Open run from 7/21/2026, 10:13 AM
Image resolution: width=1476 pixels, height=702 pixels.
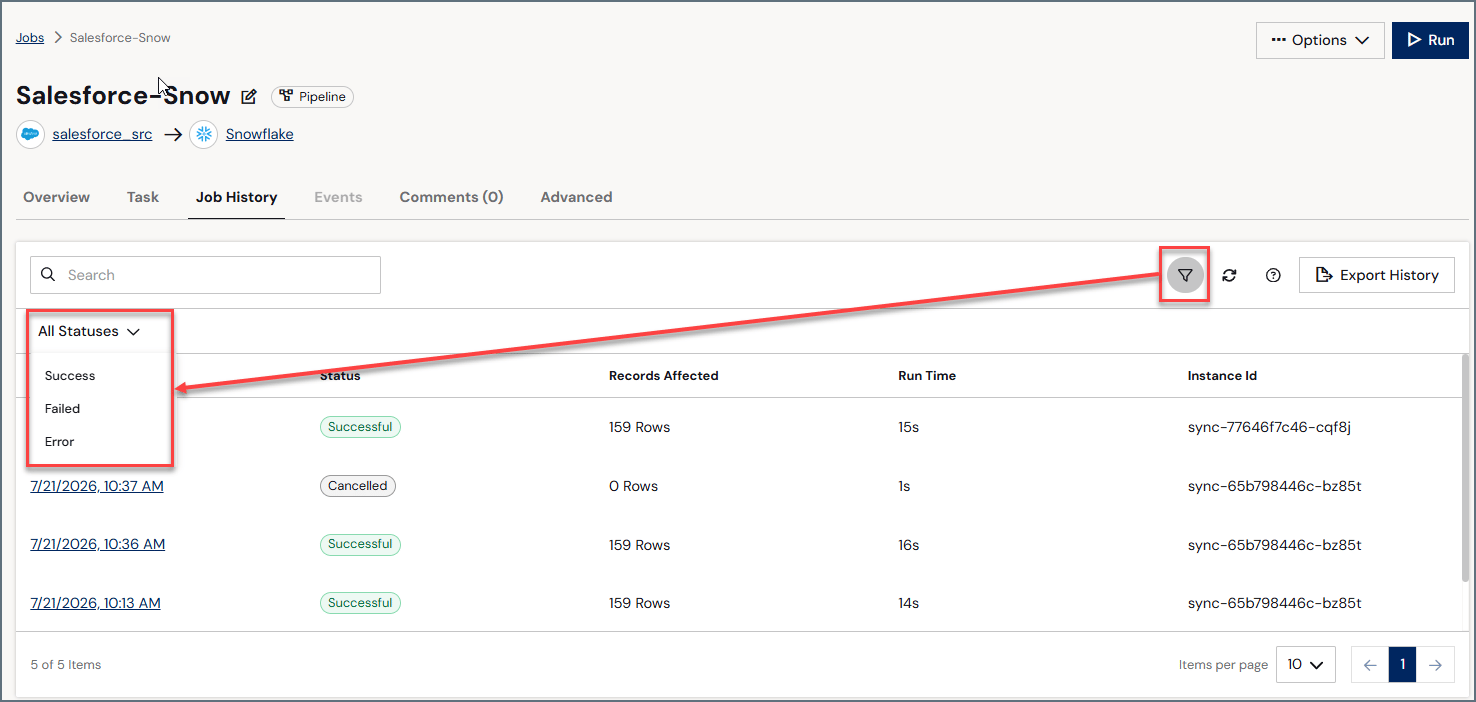pos(95,603)
